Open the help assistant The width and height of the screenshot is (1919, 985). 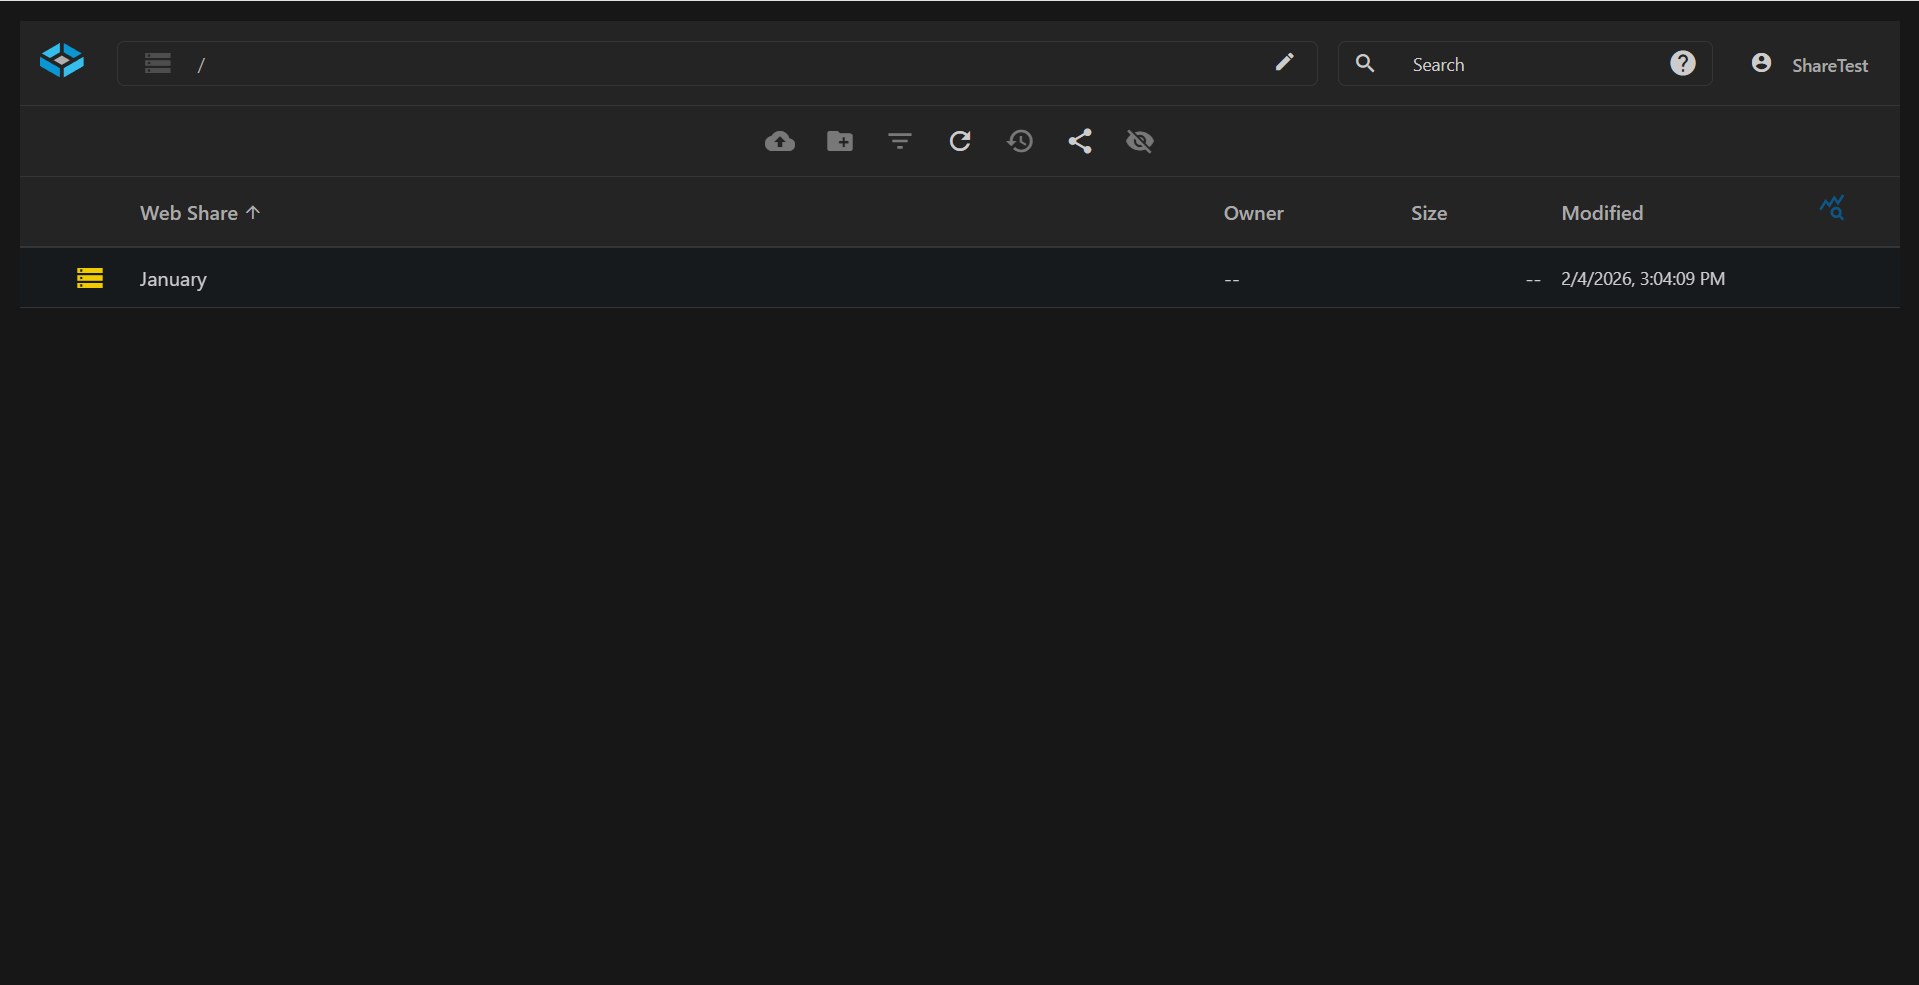[1683, 63]
